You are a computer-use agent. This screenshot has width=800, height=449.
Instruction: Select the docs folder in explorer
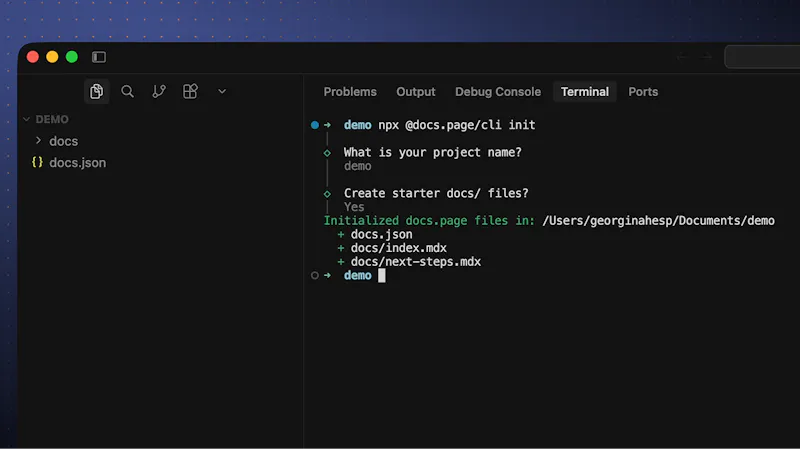[63, 141]
